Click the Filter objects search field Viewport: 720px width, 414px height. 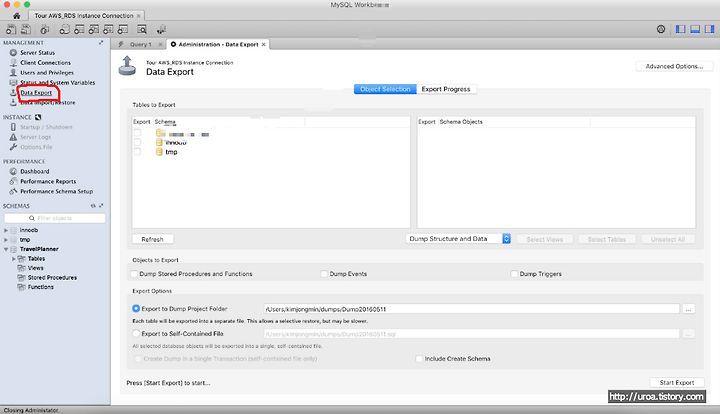[x=55, y=218]
